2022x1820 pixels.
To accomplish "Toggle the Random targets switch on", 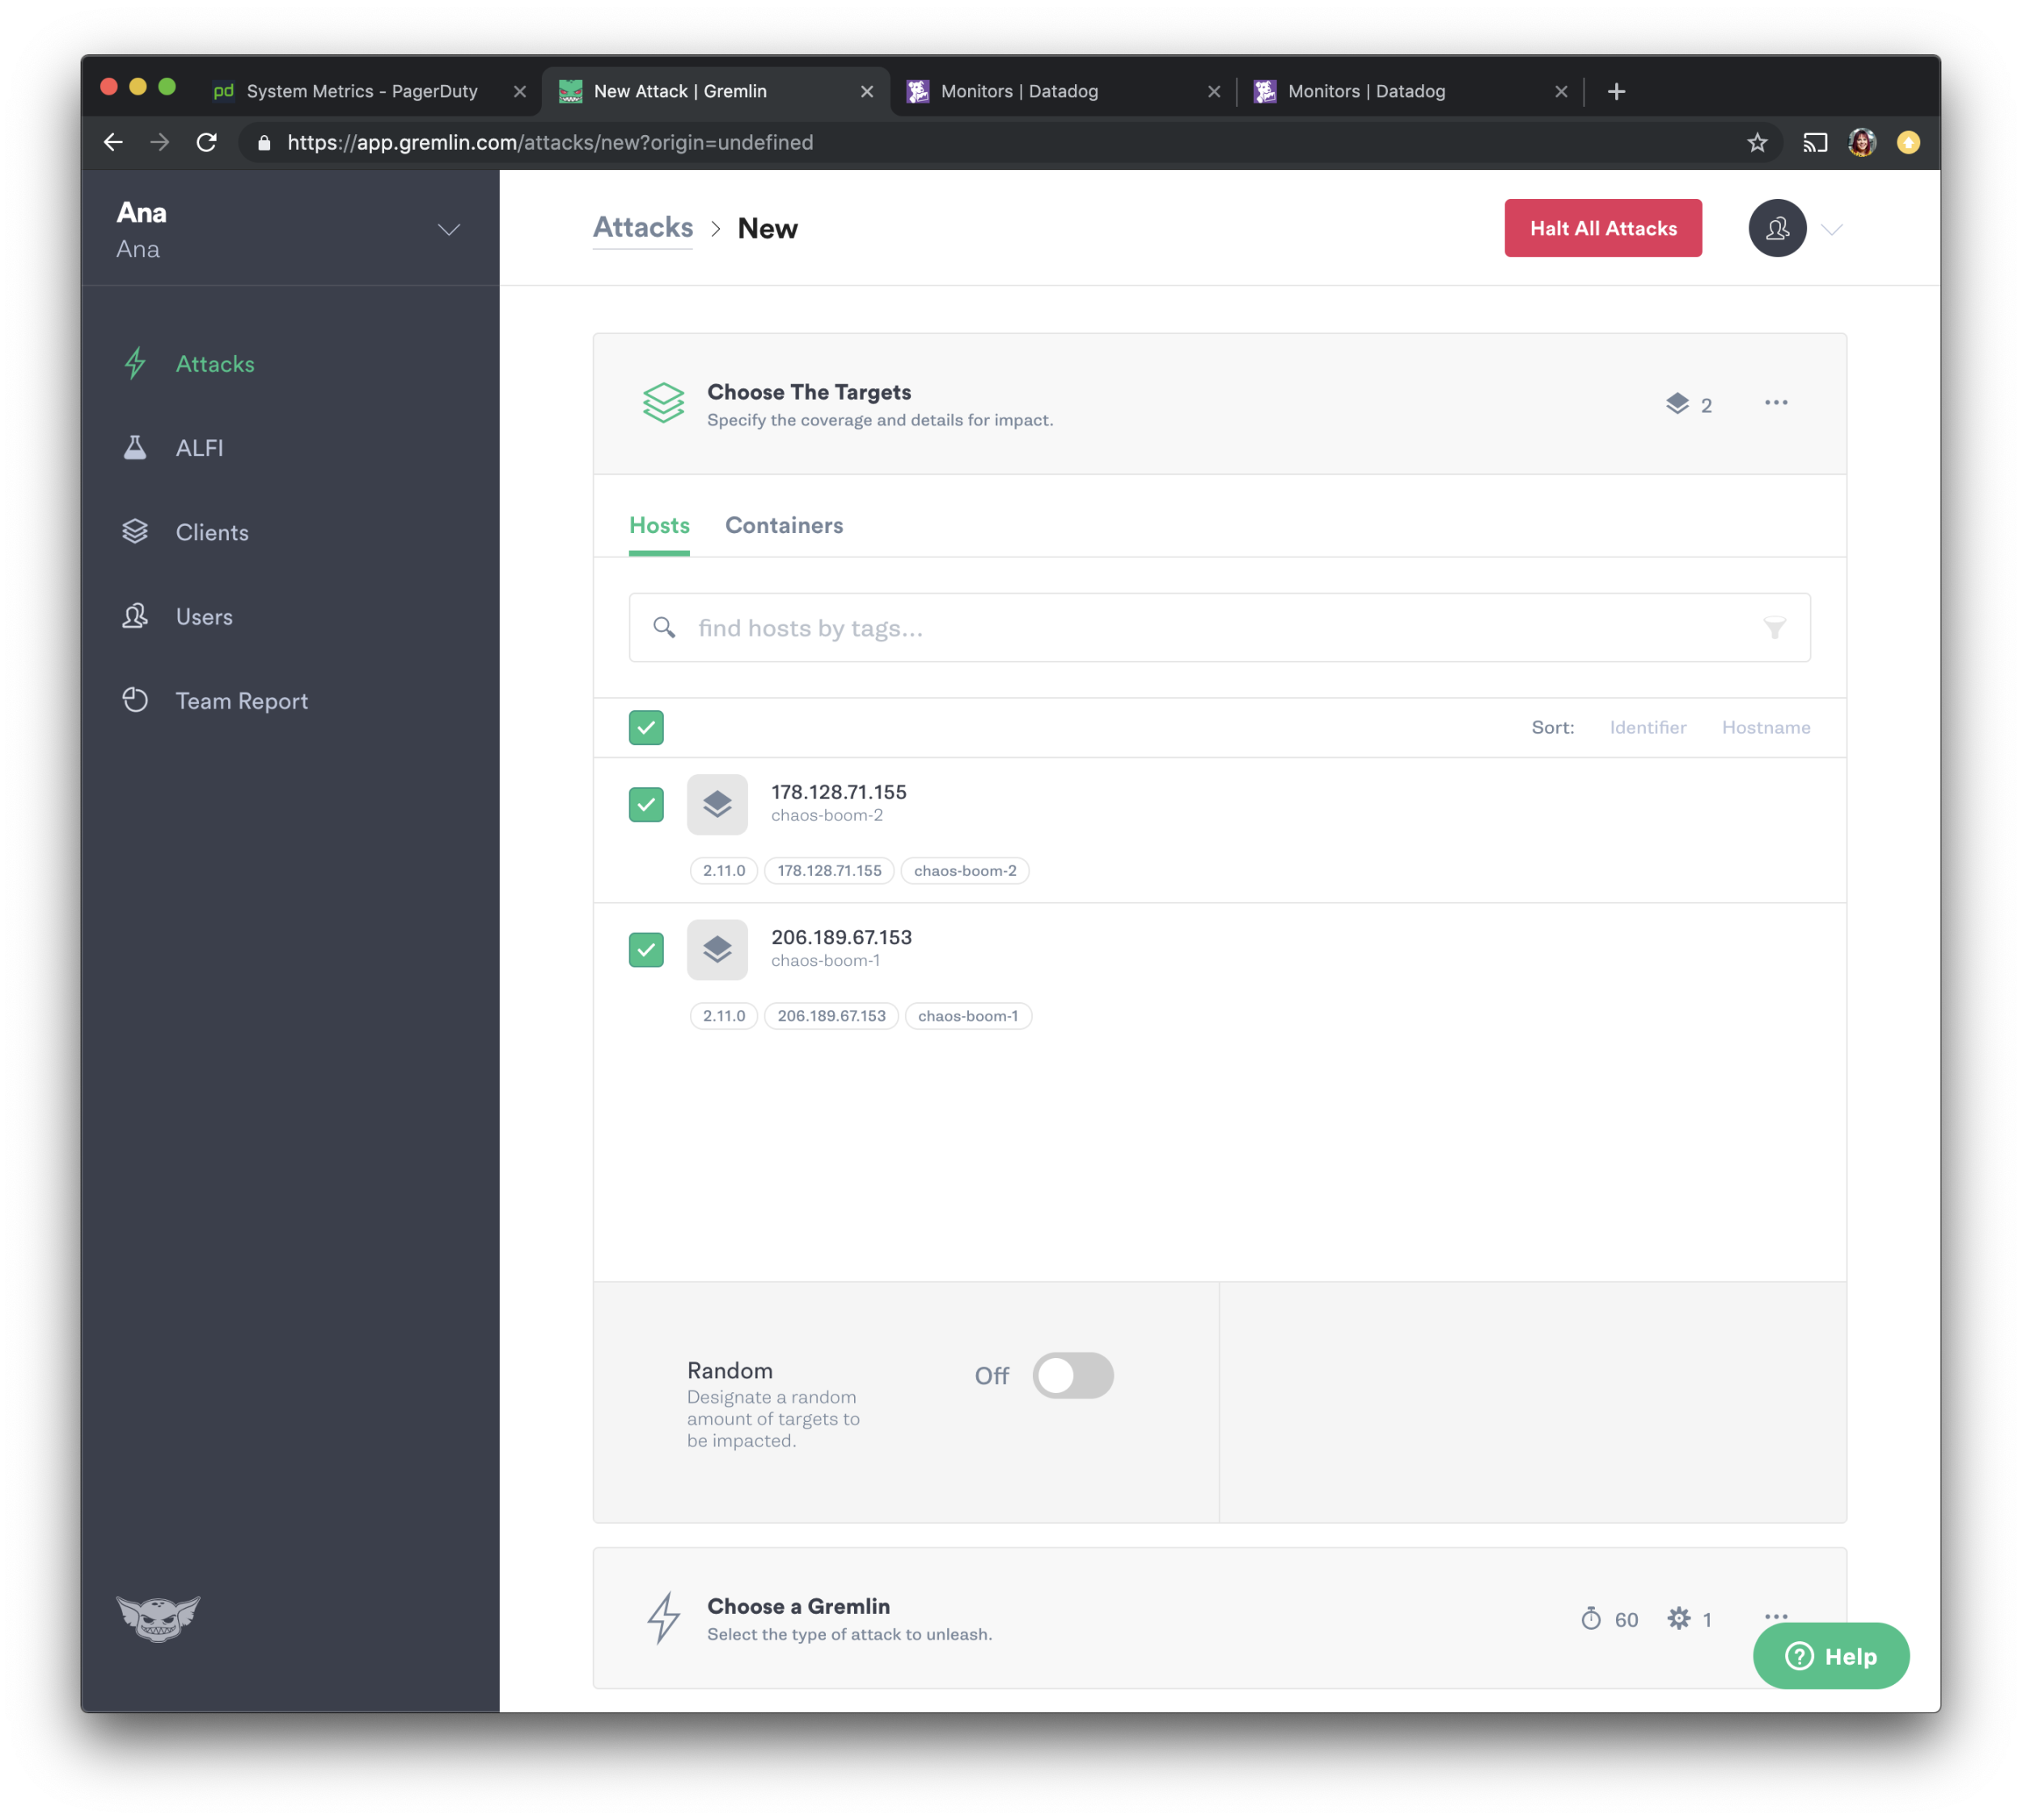I will [1073, 1375].
